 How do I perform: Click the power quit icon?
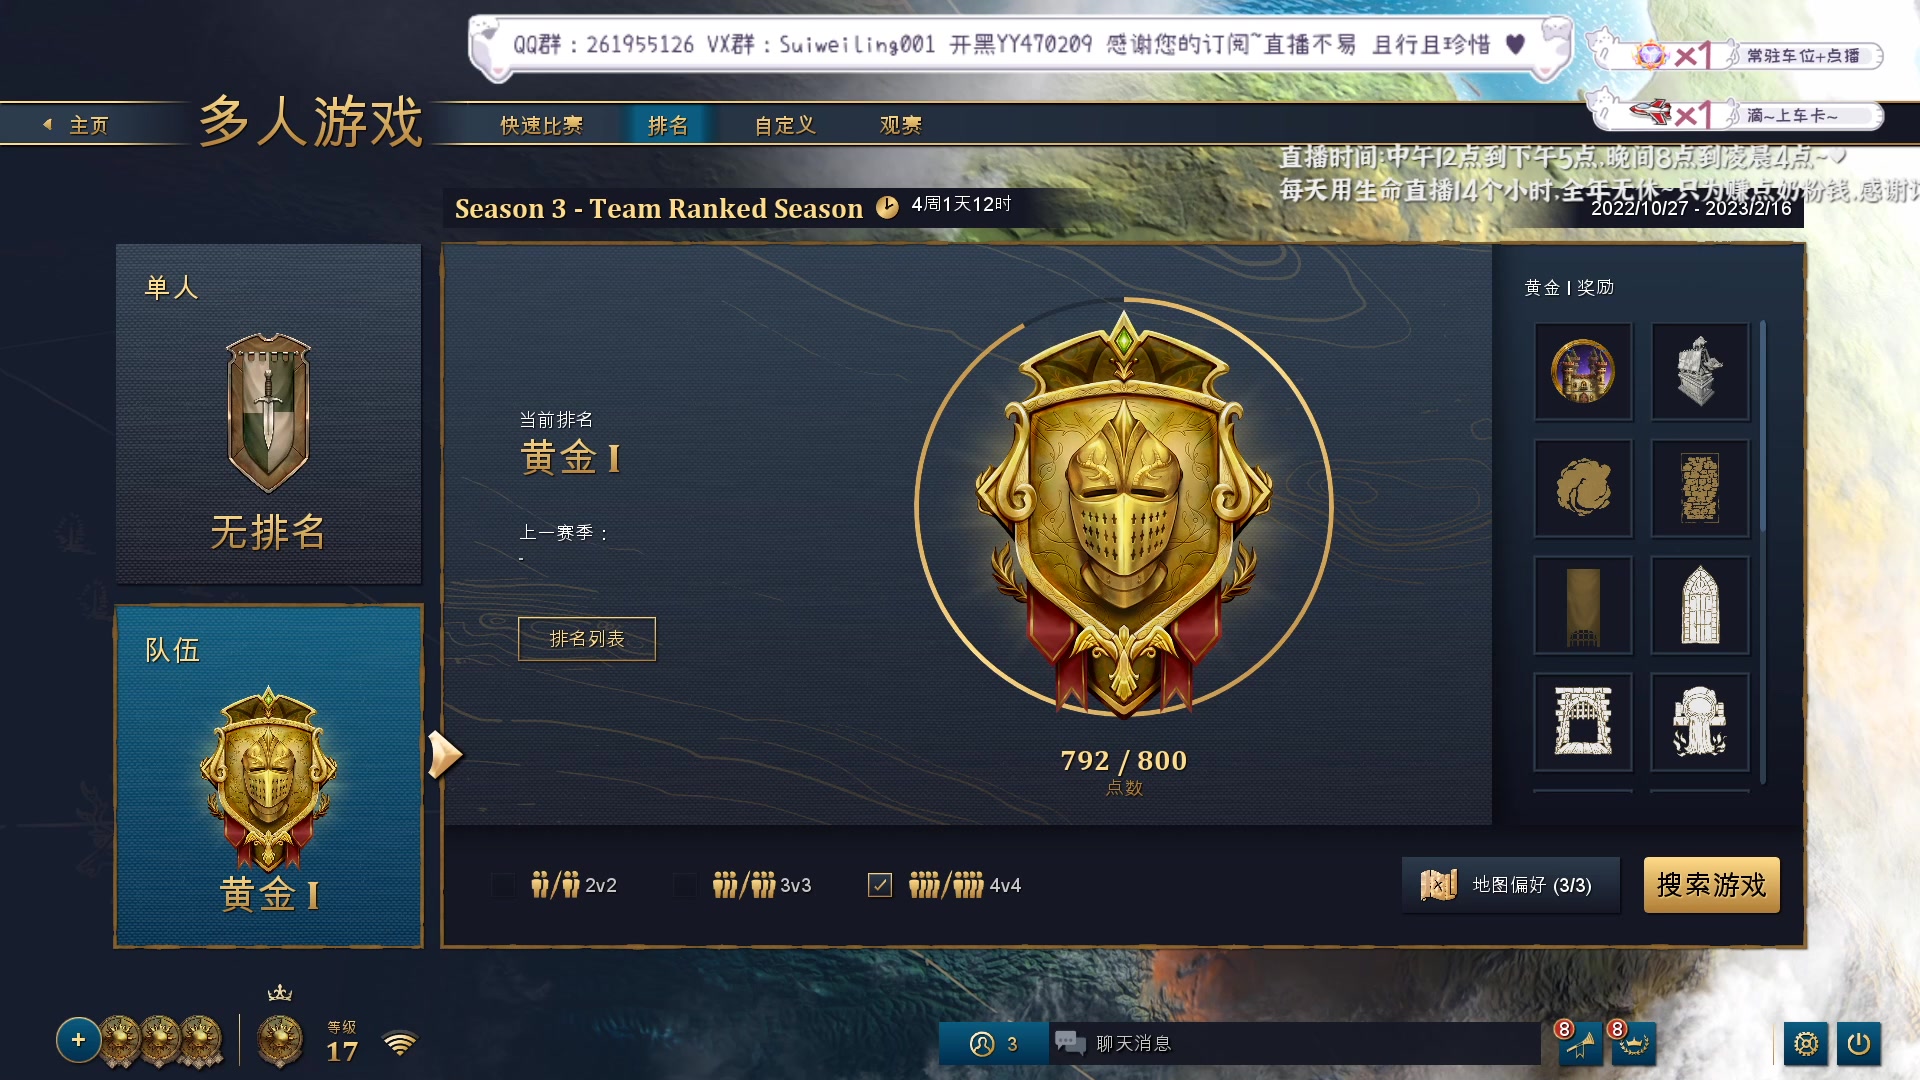[x=1859, y=1044]
